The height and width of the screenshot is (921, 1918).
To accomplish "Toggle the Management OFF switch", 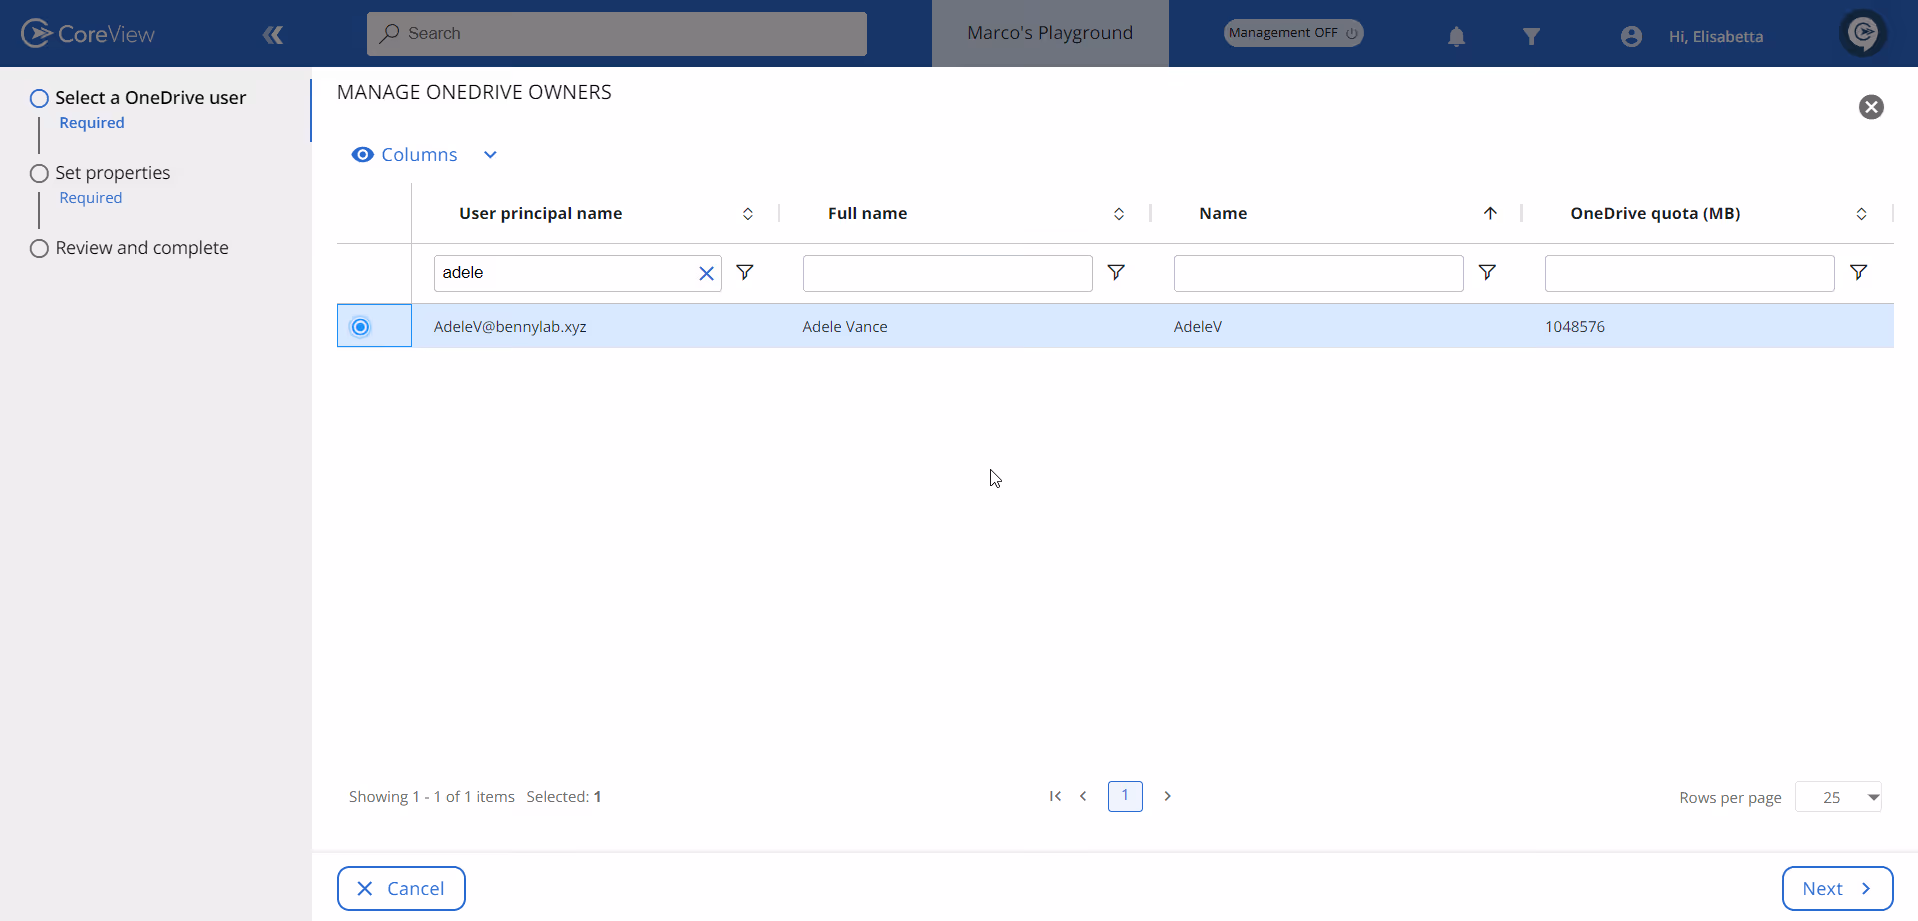I will [x=1292, y=32].
